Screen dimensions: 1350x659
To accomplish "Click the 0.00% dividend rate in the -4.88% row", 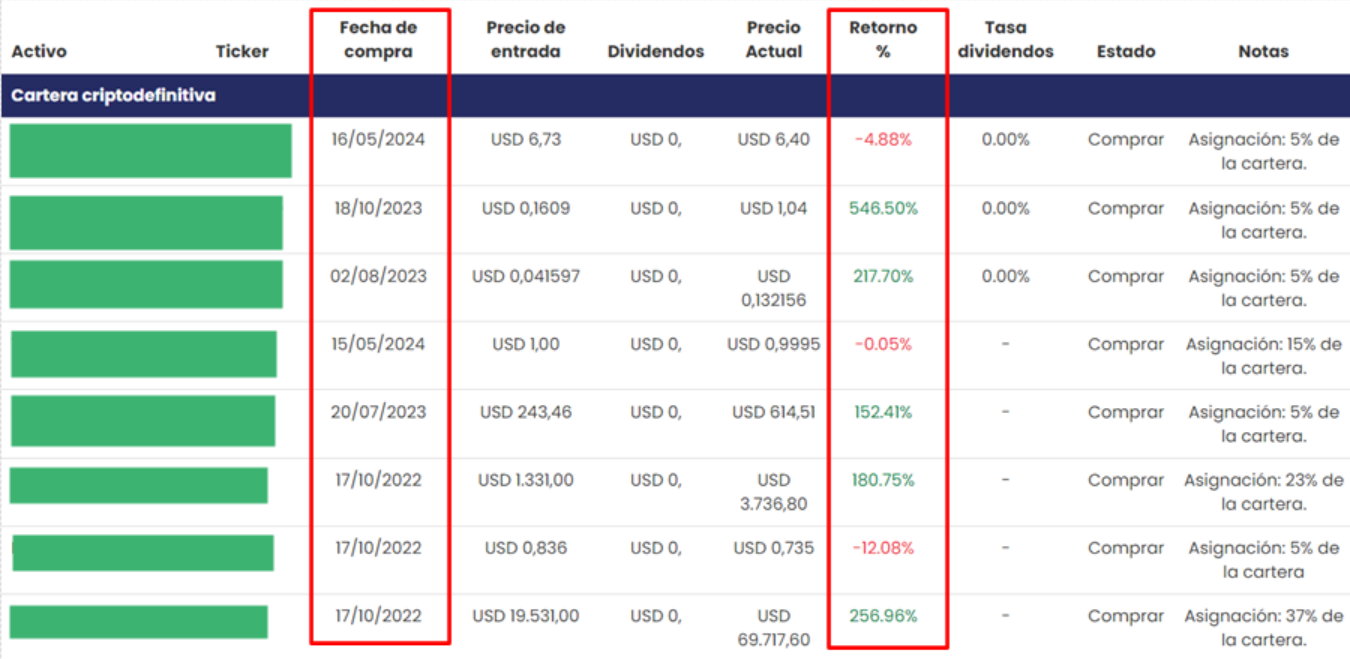I will tap(1005, 140).
